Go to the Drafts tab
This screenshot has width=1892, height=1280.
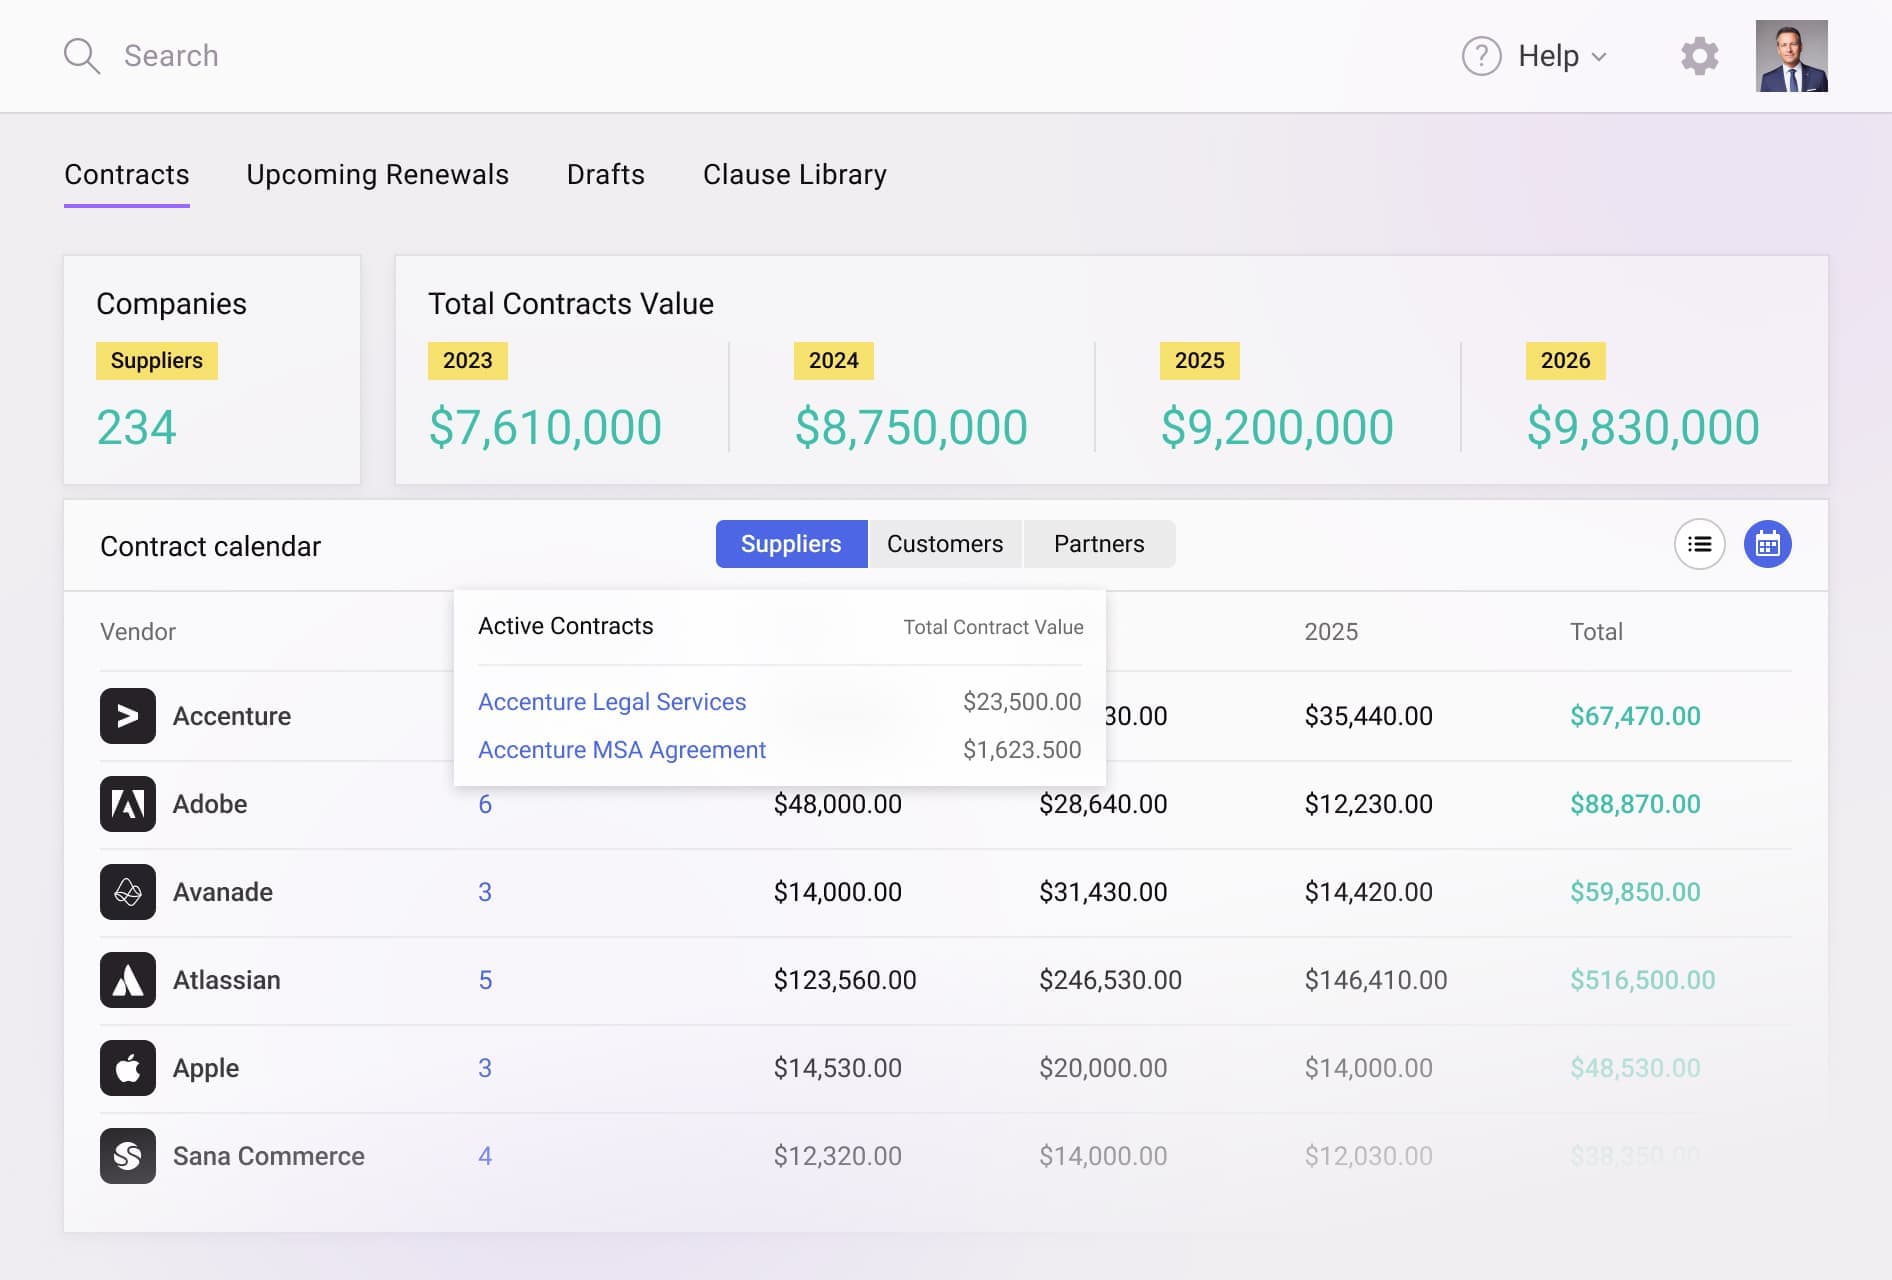pos(606,175)
